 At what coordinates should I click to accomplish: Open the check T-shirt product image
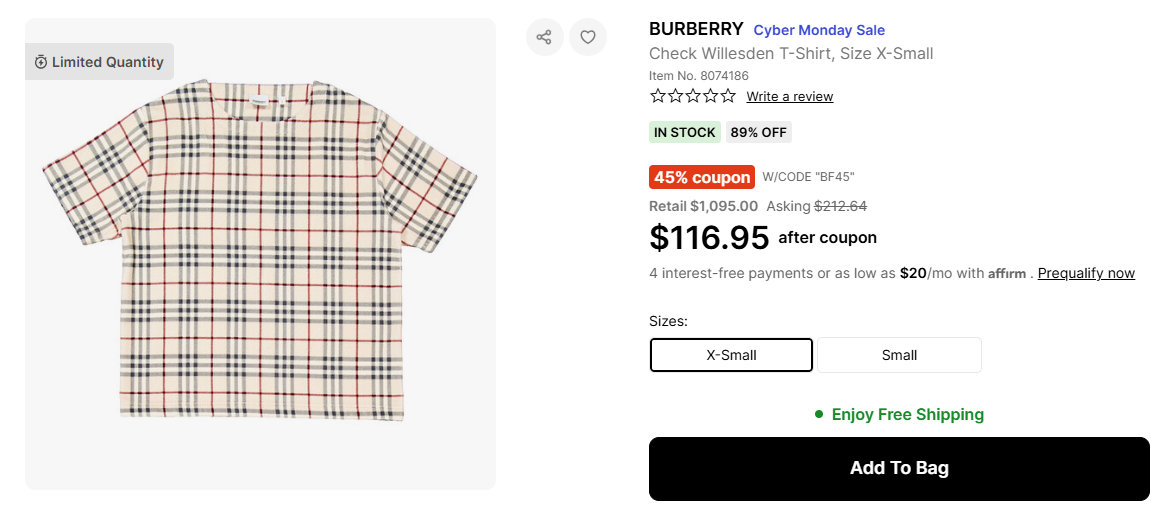[x=260, y=250]
